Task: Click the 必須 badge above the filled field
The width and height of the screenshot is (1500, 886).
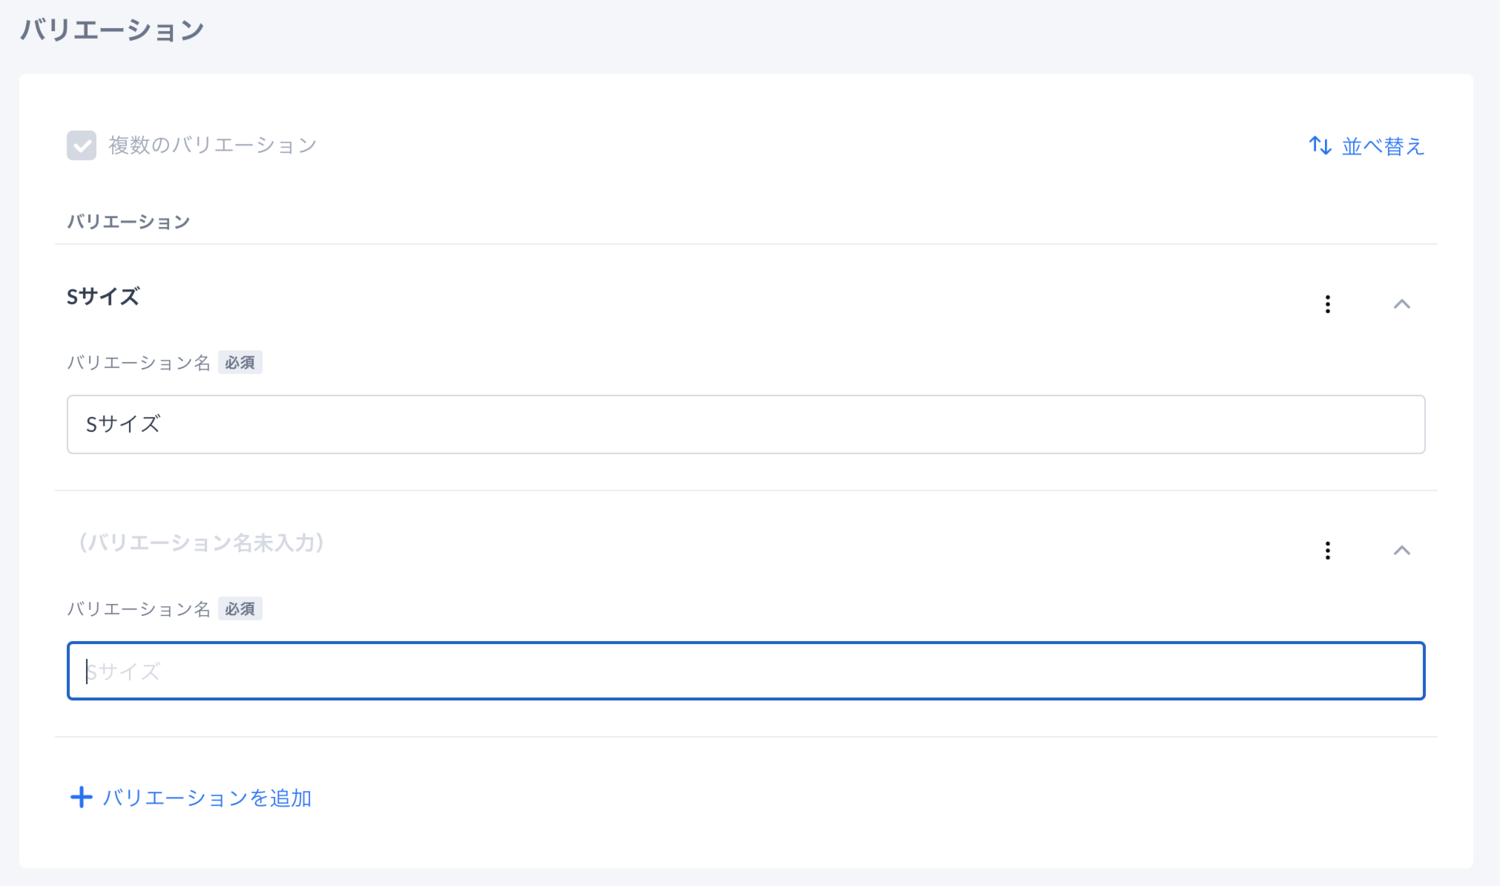Action: click(240, 363)
